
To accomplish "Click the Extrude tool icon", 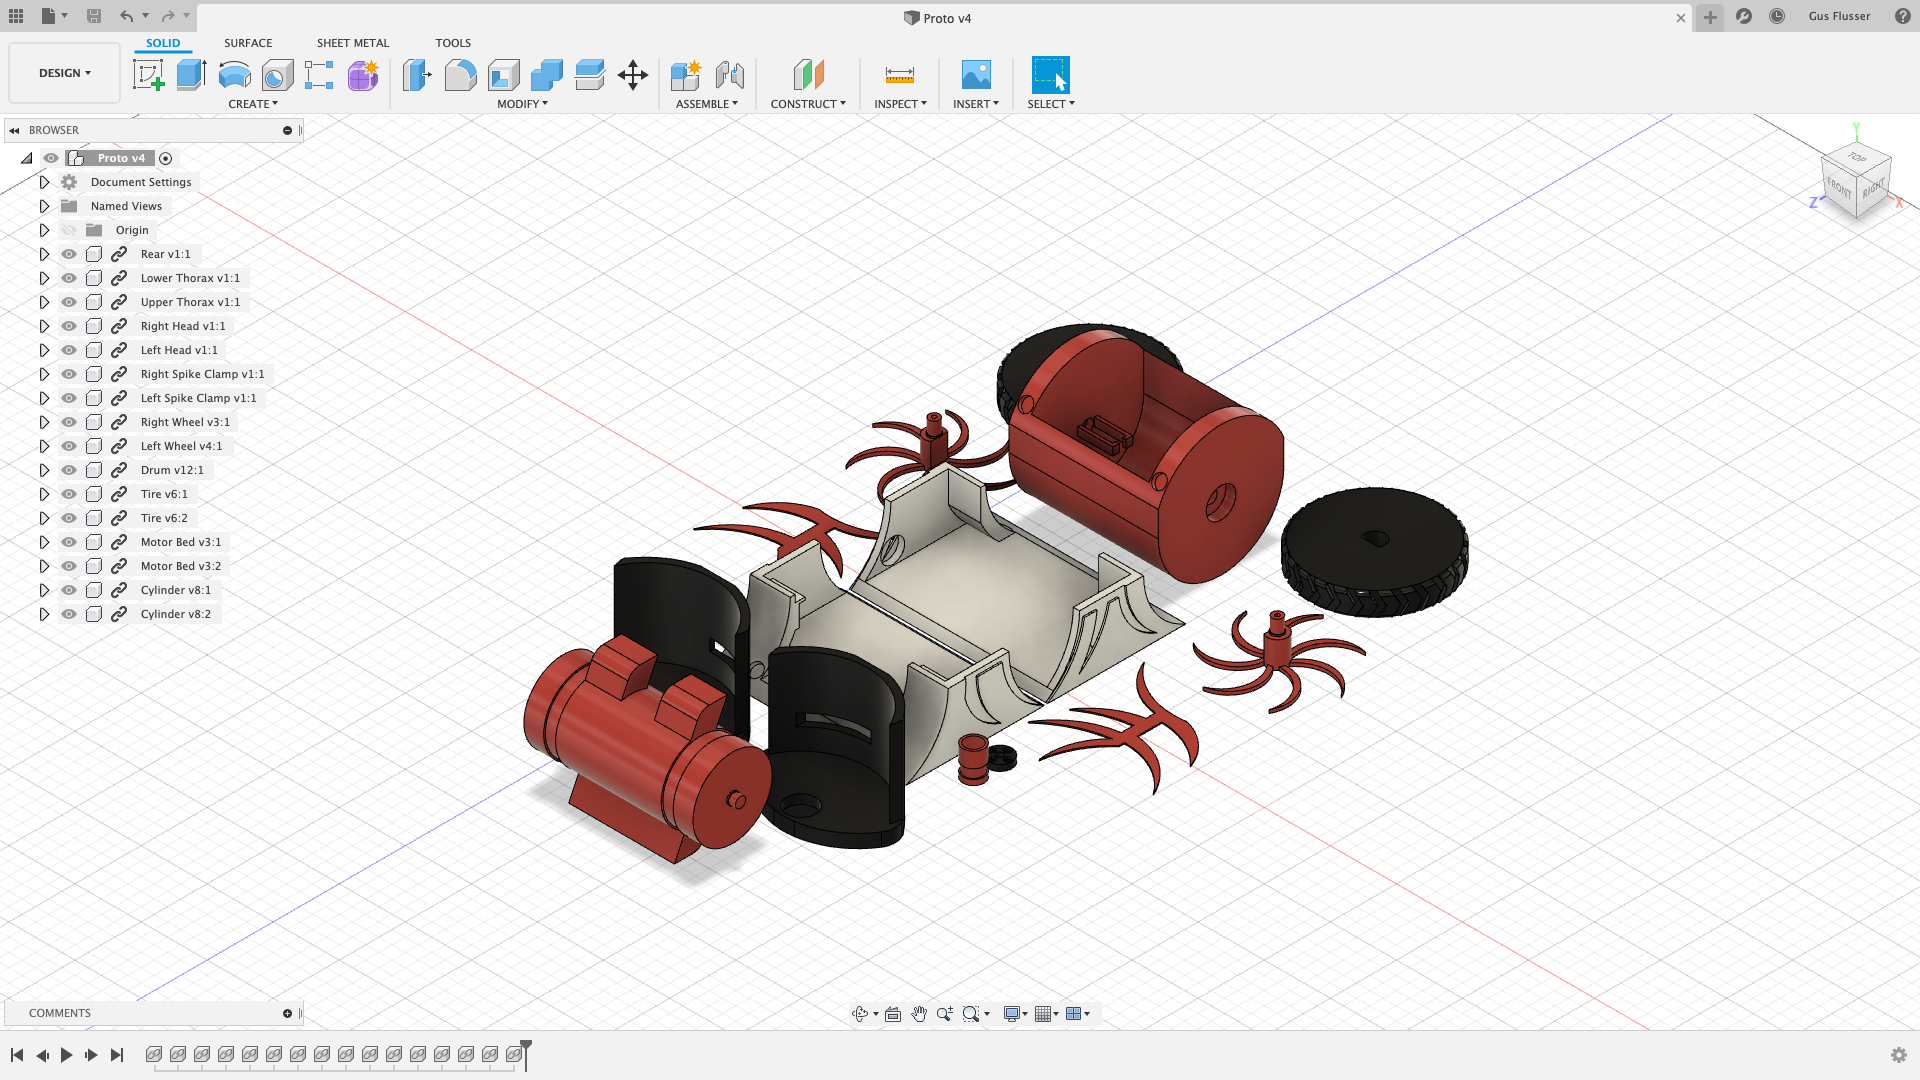I will coord(191,75).
